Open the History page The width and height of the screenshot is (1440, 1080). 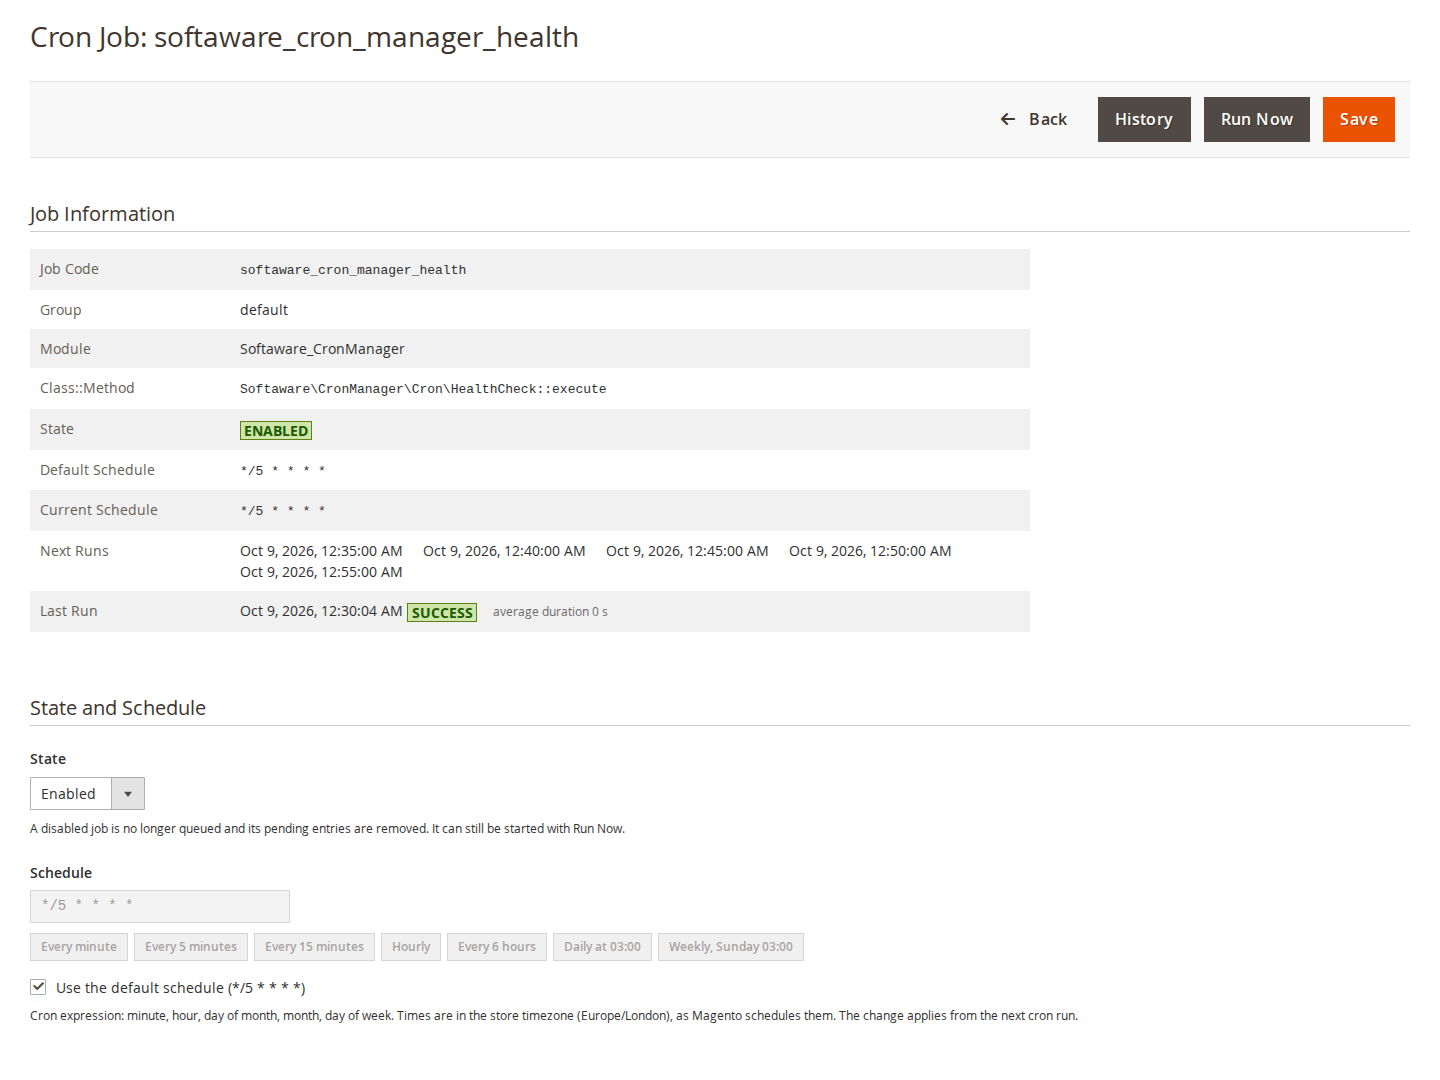(1144, 119)
